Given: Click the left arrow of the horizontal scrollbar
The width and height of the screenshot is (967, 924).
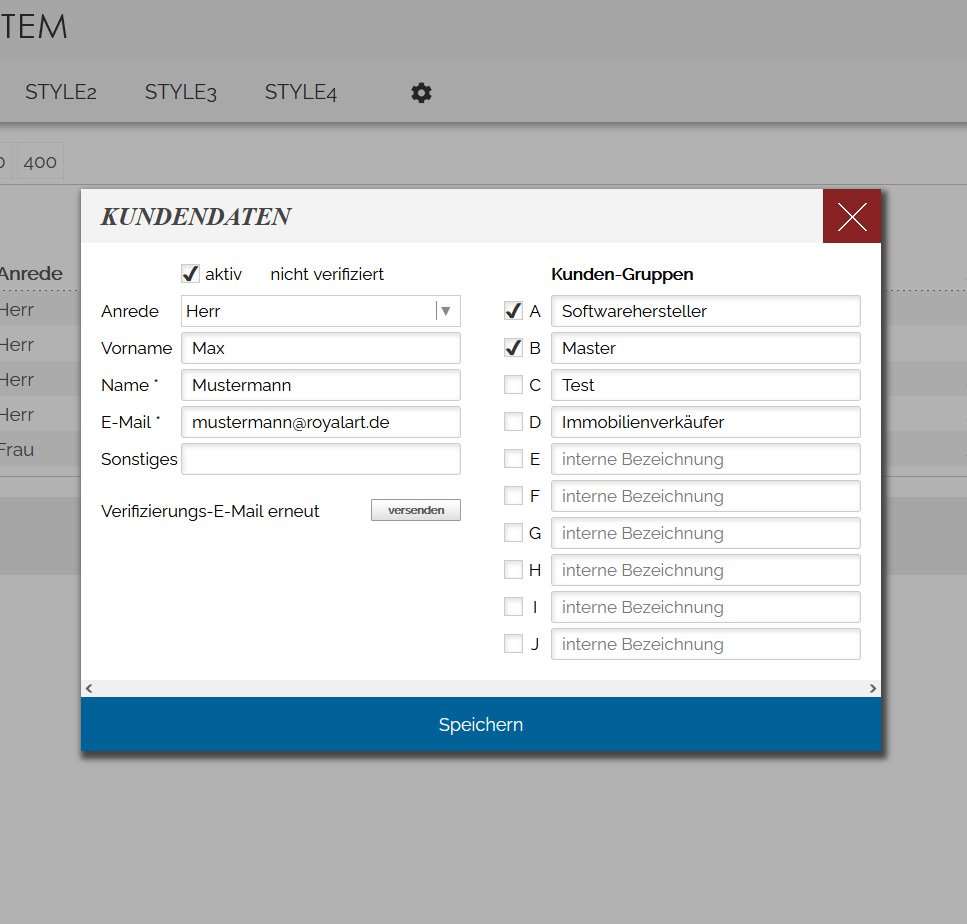Looking at the screenshot, I should (89, 688).
